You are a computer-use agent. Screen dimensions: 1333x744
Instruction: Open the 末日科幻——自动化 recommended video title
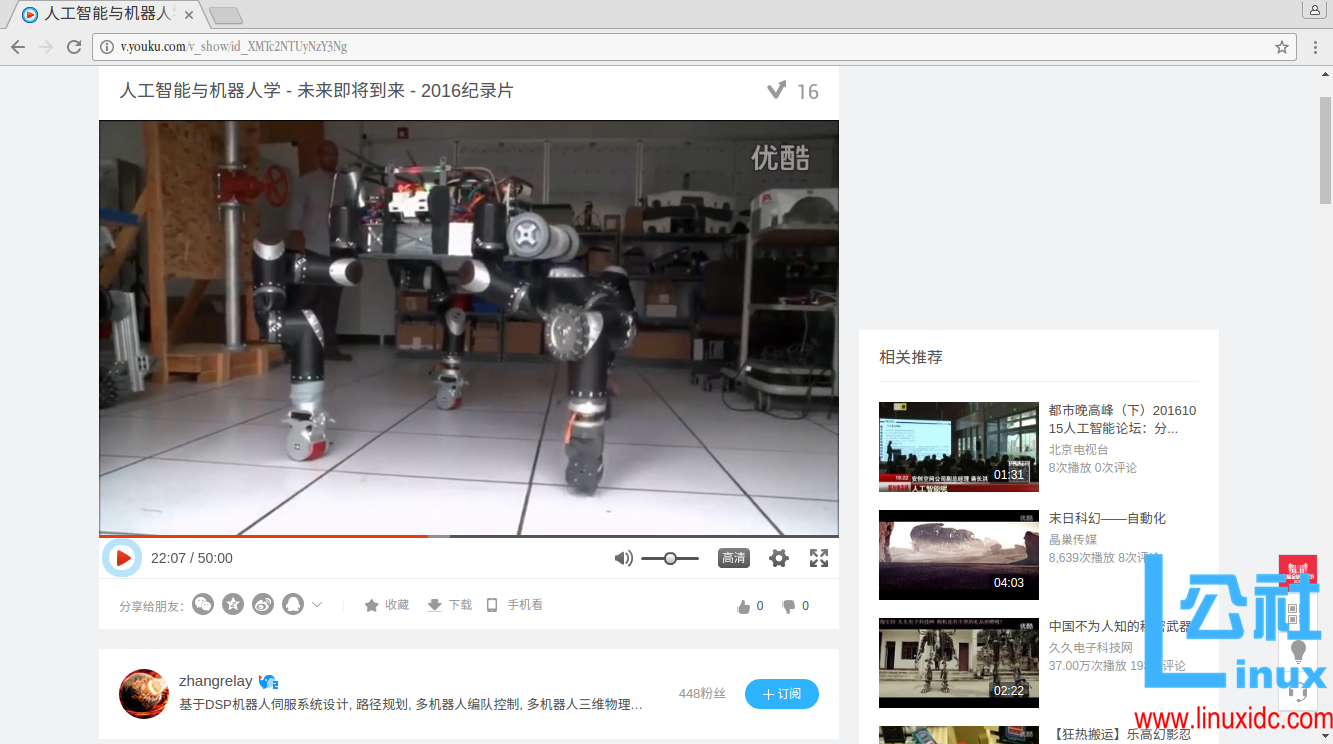[1107, 518]
